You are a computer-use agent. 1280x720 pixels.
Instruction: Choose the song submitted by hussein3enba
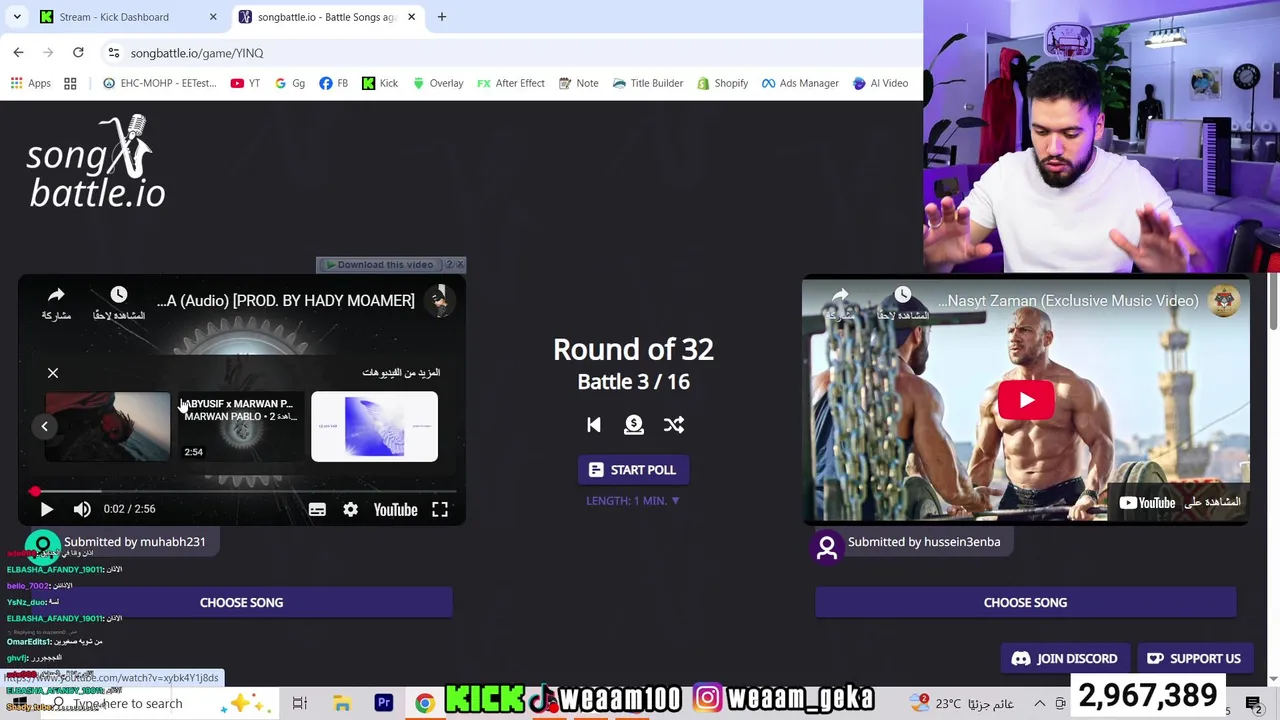coord(1025,603)
